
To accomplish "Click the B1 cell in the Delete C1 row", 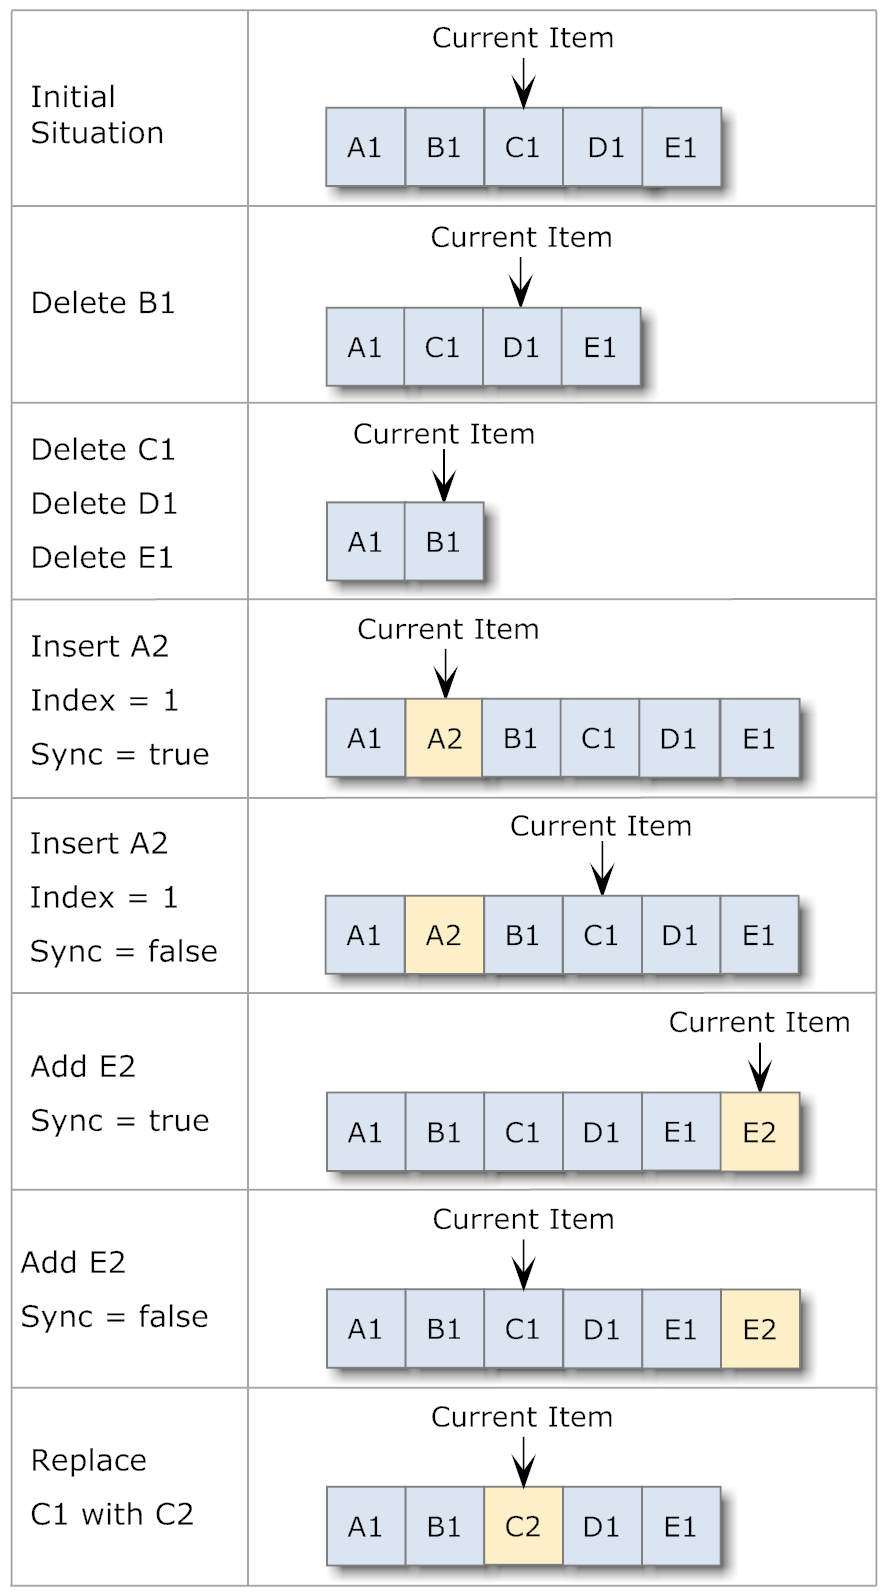I will tap(444, 542).
